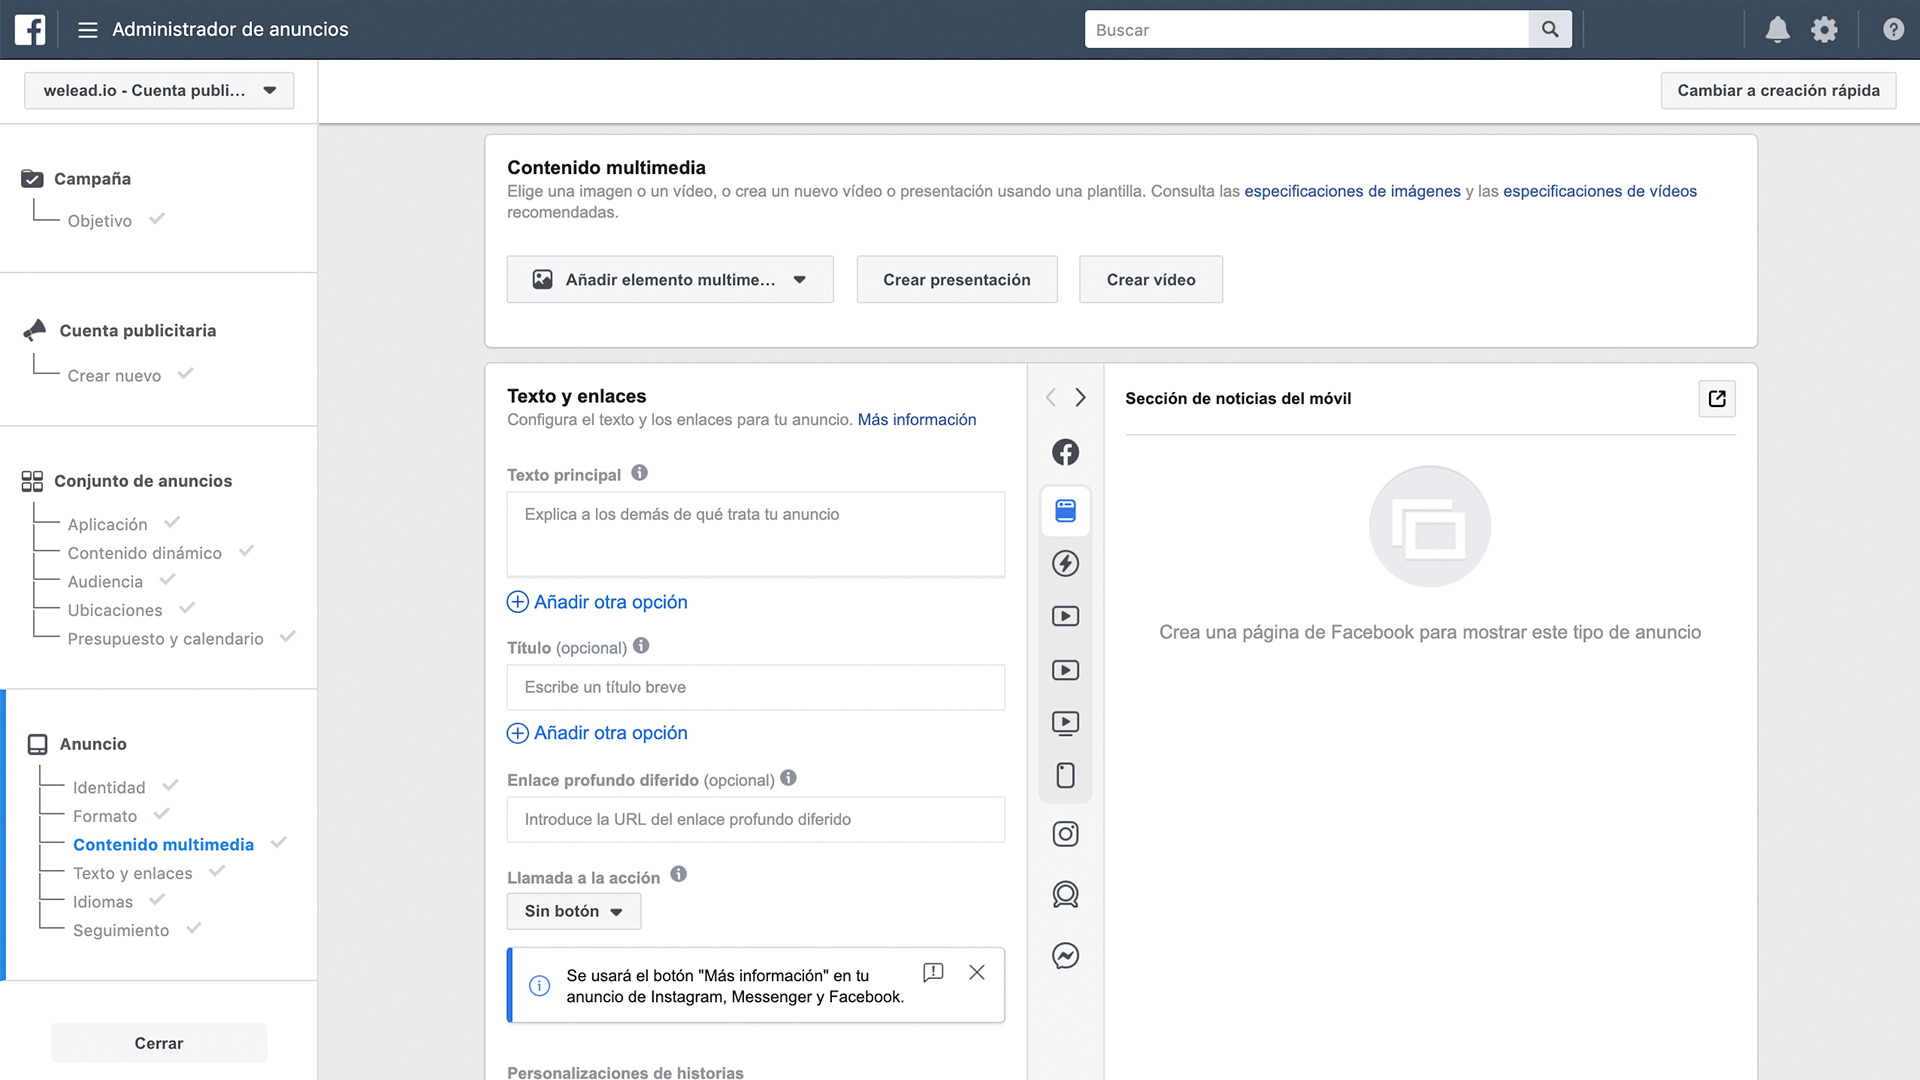Click the search magnifier button
Screen dimensions: 1920x1080
tap(1550, 30)
